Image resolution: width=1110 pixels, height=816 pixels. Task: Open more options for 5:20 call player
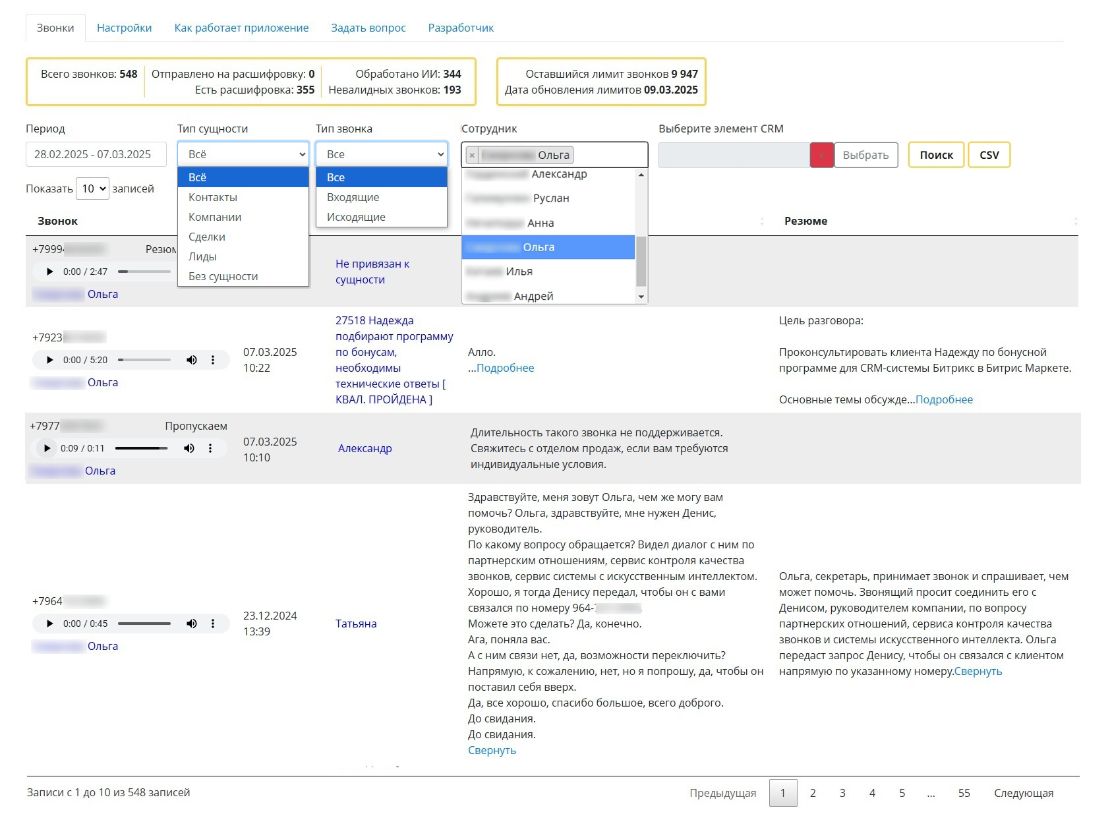click(212, 360)
